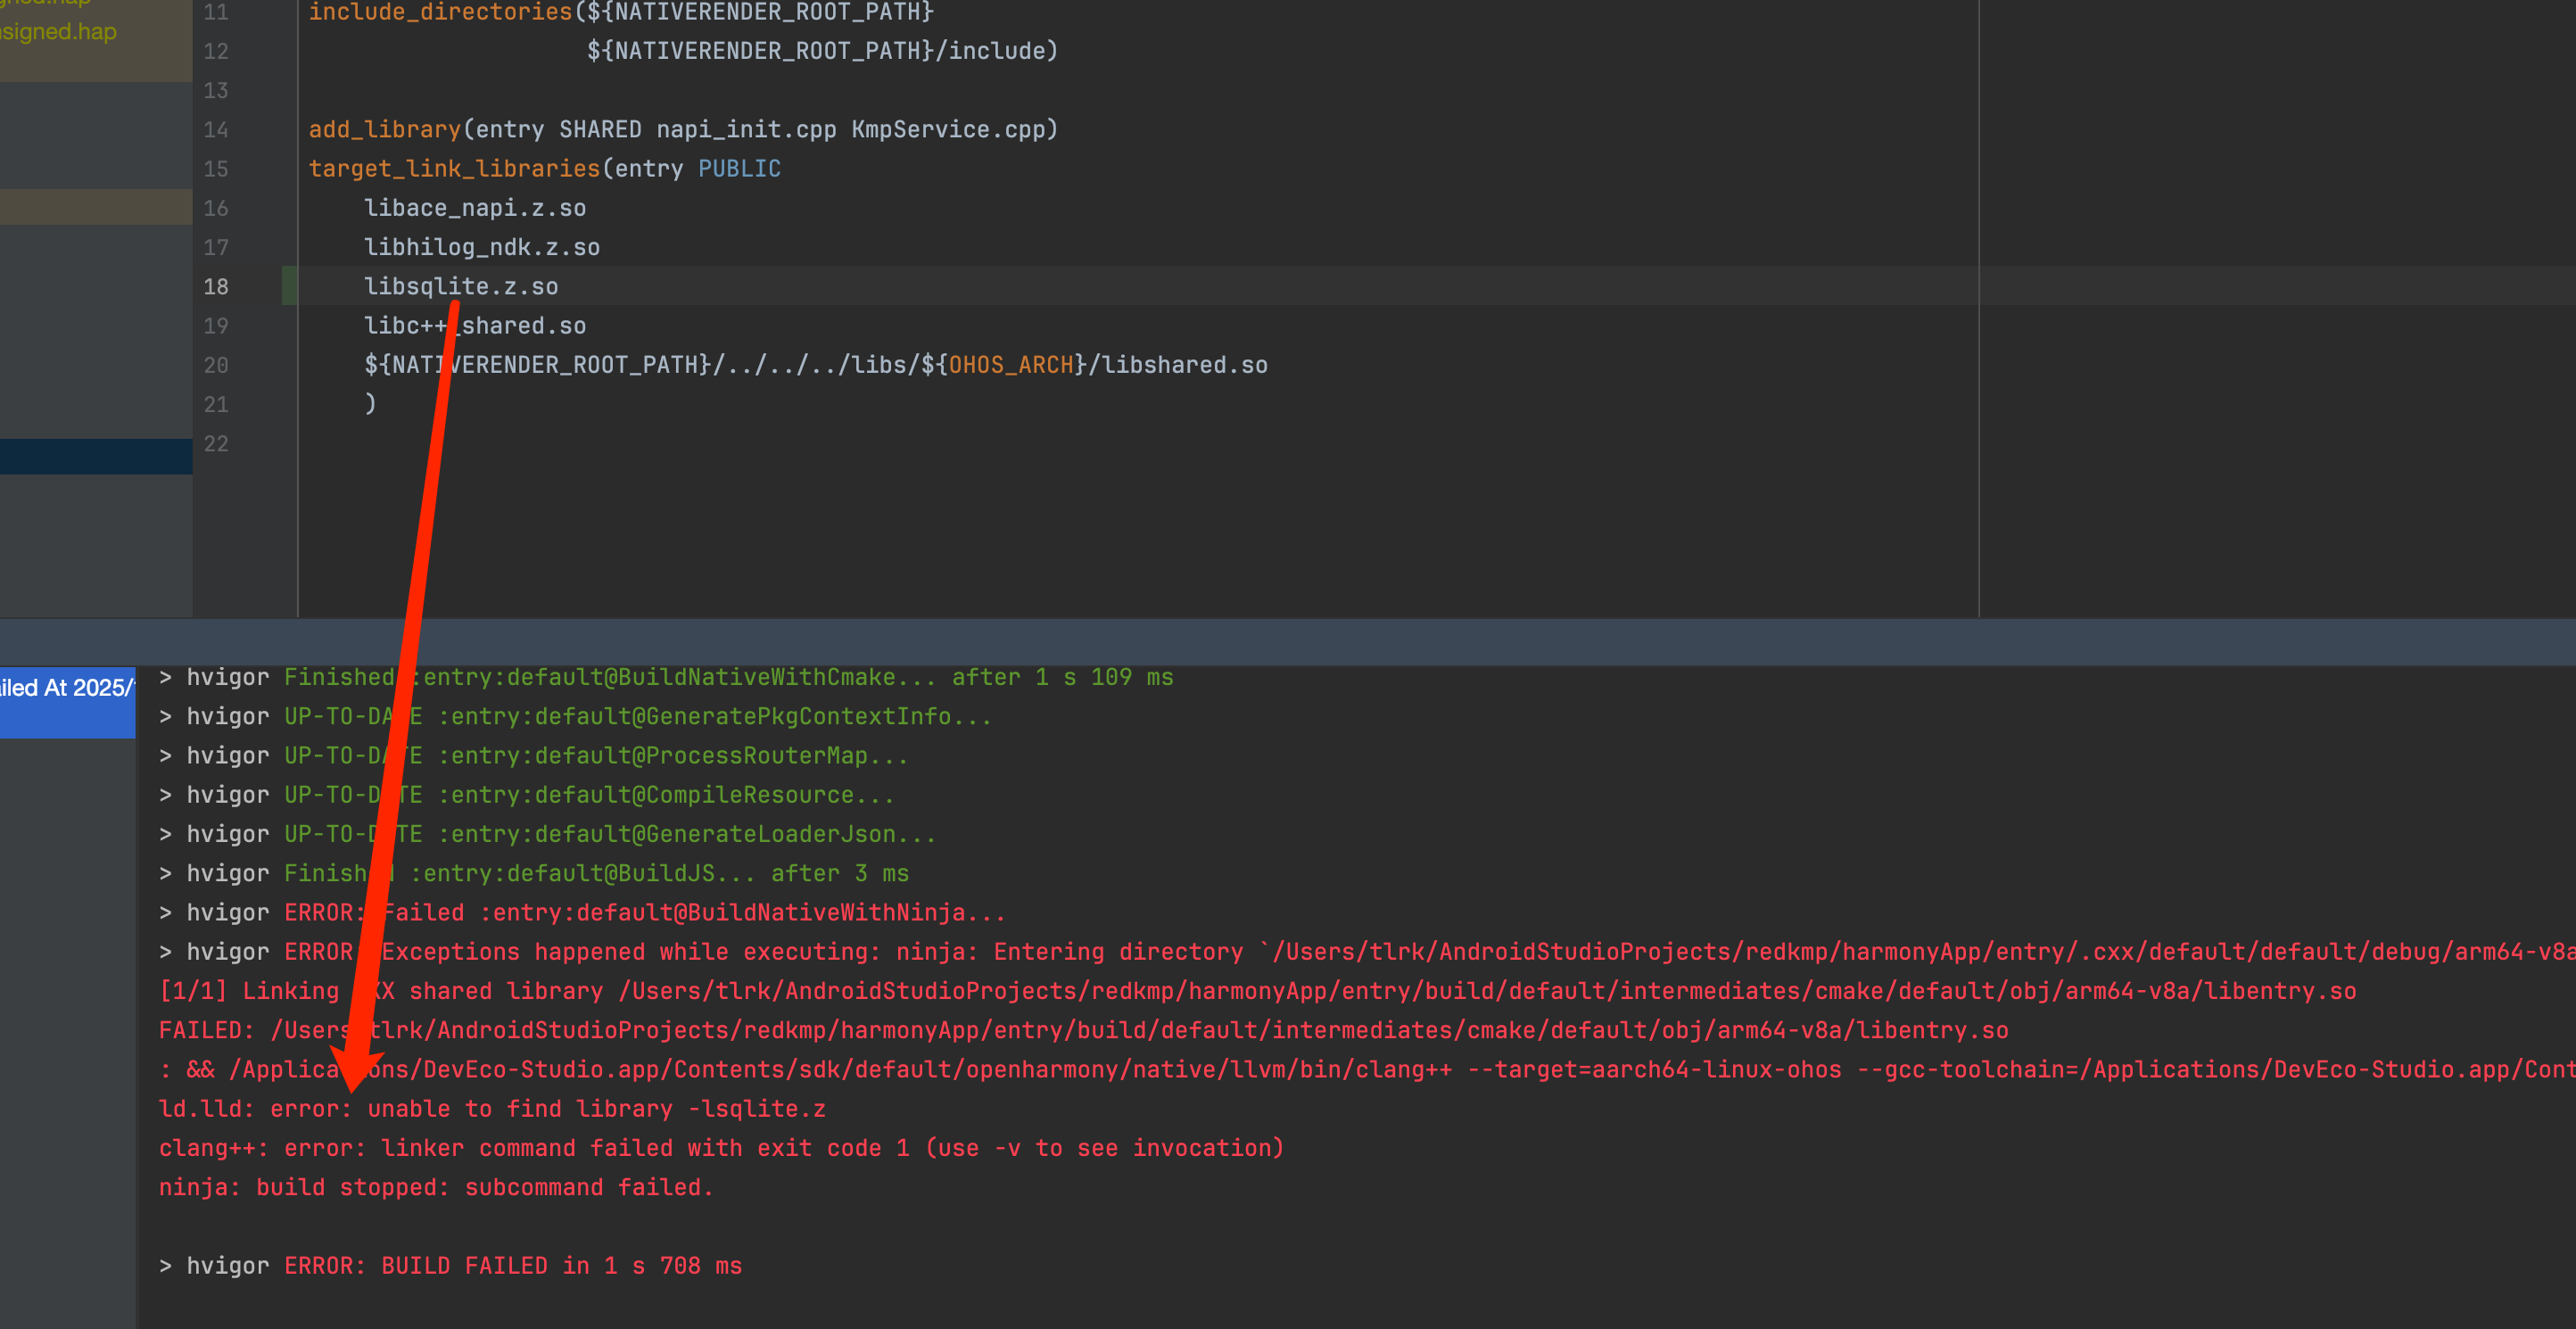Click line number 14 in the gutter
The width and height of the screenshot is (2576, 1329).
click(x=216, y=130)
